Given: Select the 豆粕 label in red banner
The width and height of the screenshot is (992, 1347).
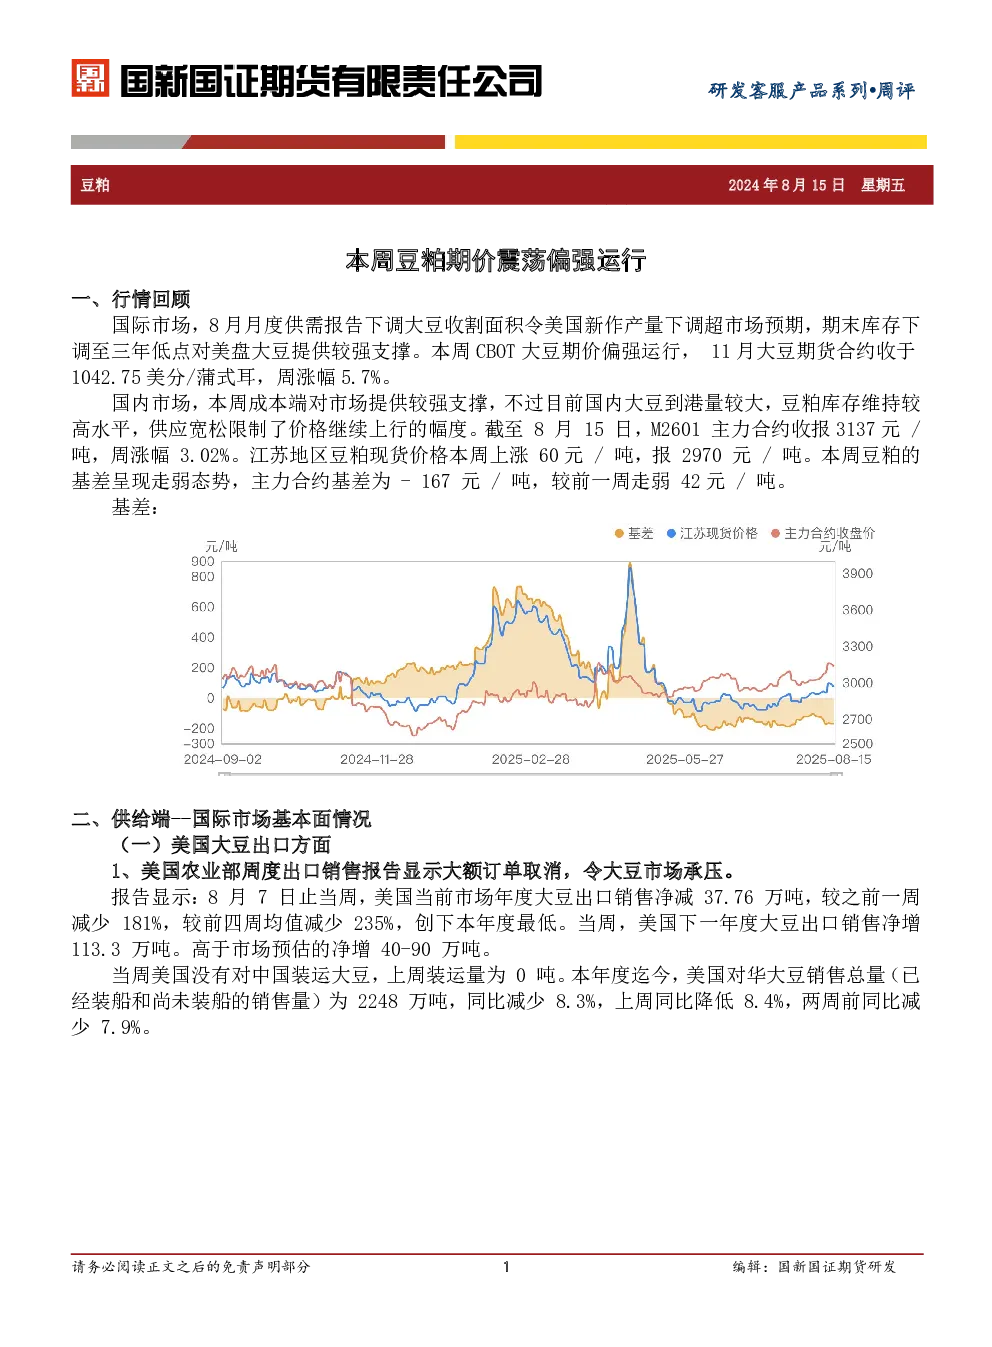Looking at the screenshot, I should (x=95, y=185).
